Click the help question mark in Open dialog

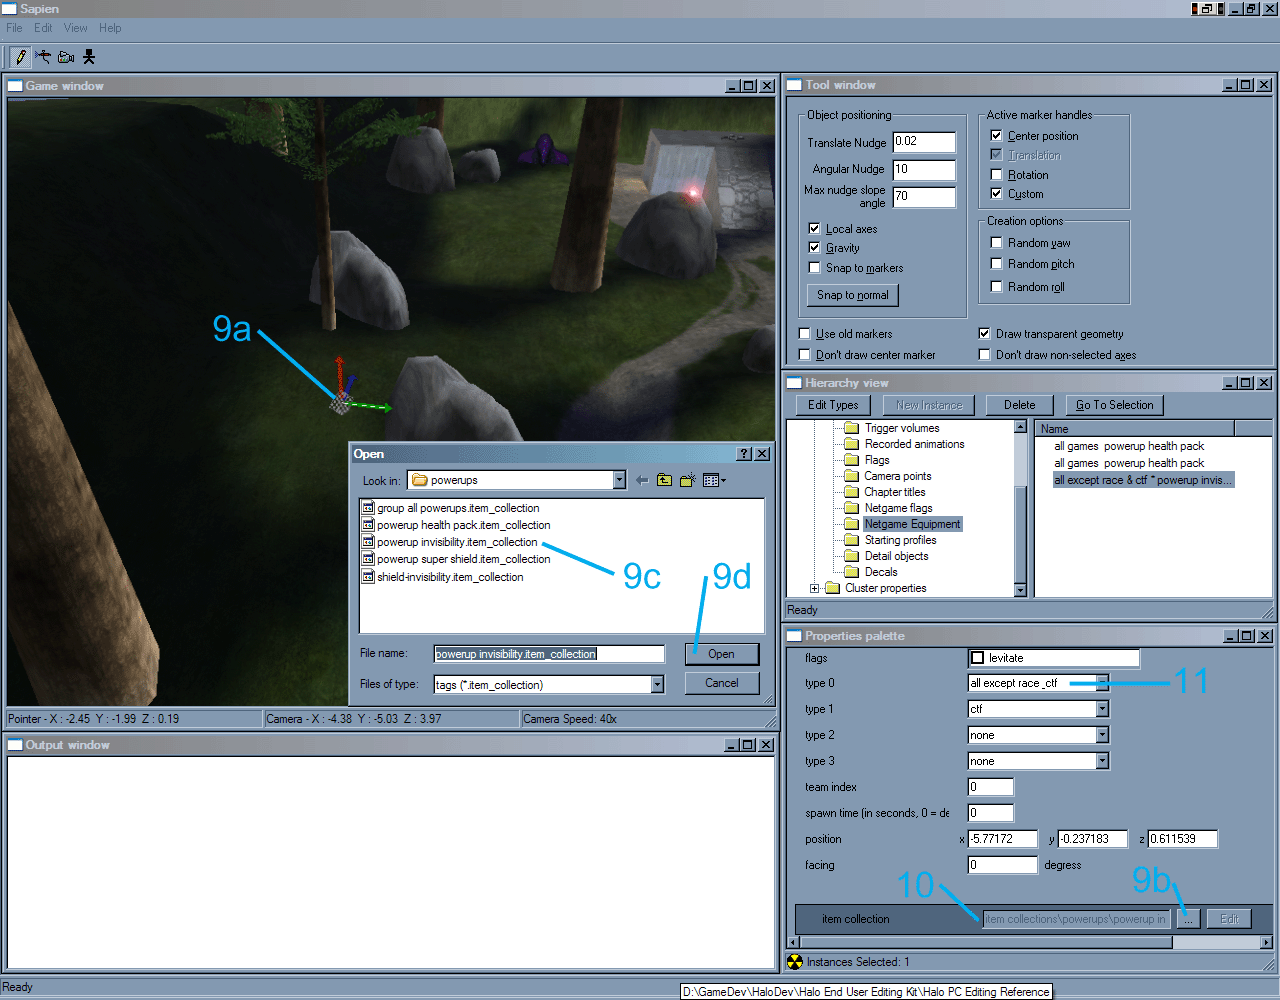744,454
